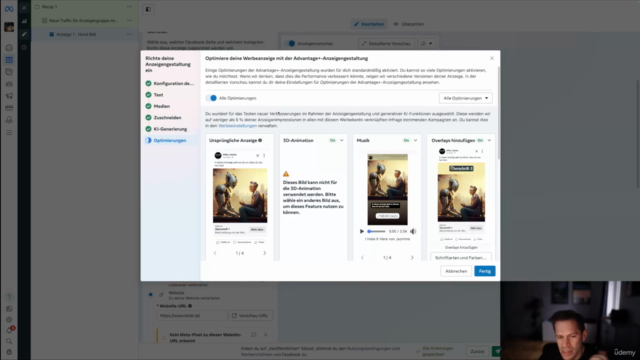
Task: Expand the Musik On dropdown chevron
Action: click(x=416, y=140)
